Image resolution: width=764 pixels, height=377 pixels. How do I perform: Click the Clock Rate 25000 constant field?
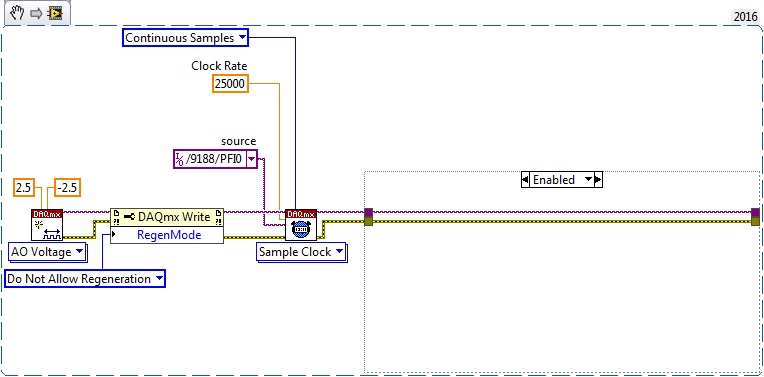[x=230, y=84]
